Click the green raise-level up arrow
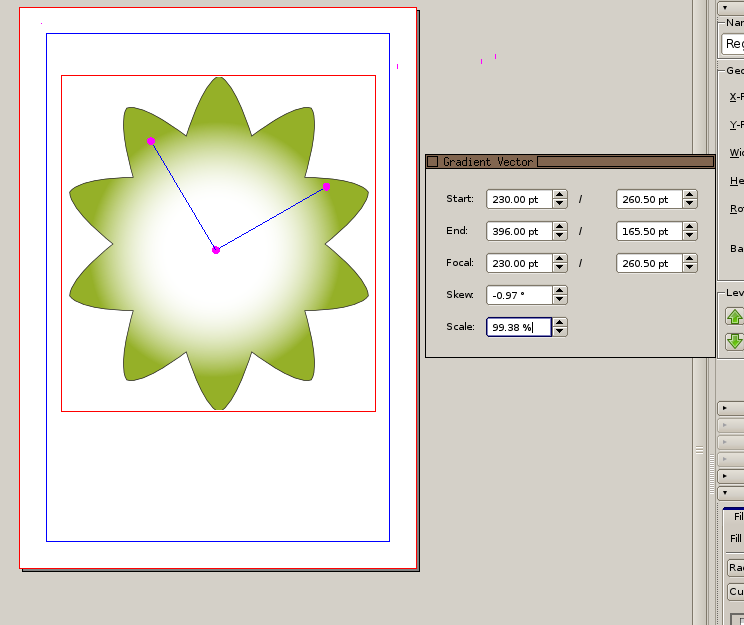Screen dimensions: 744x625 [735, 317]
